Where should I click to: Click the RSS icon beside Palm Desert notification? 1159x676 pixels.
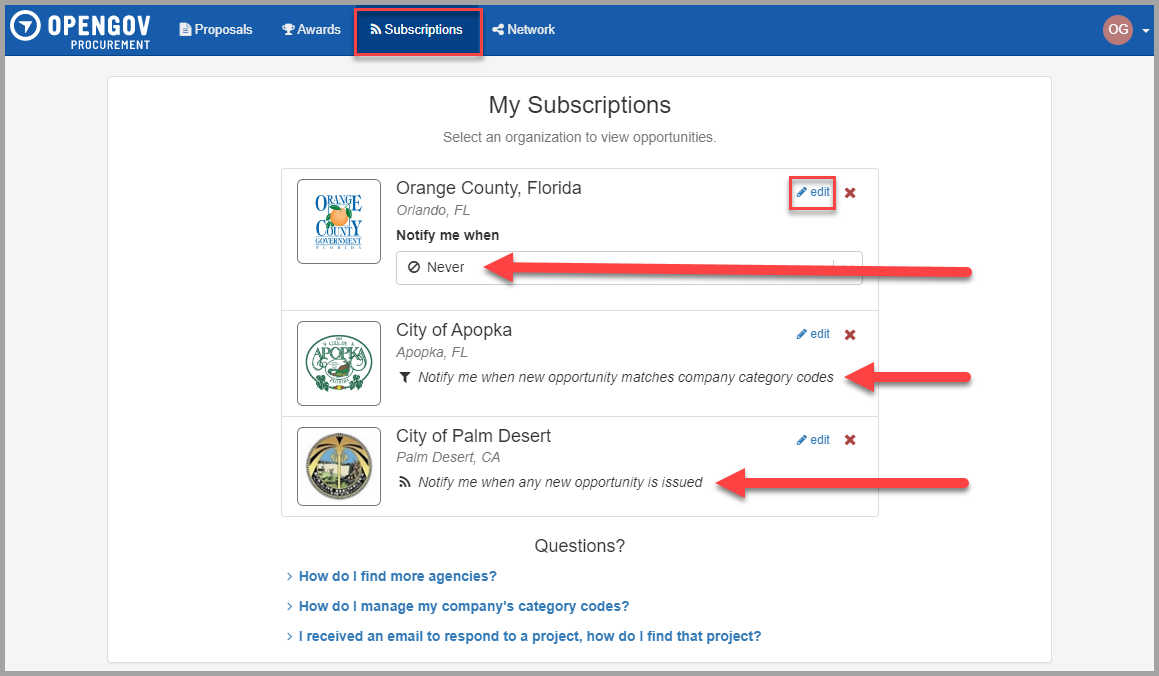(405, 482)
